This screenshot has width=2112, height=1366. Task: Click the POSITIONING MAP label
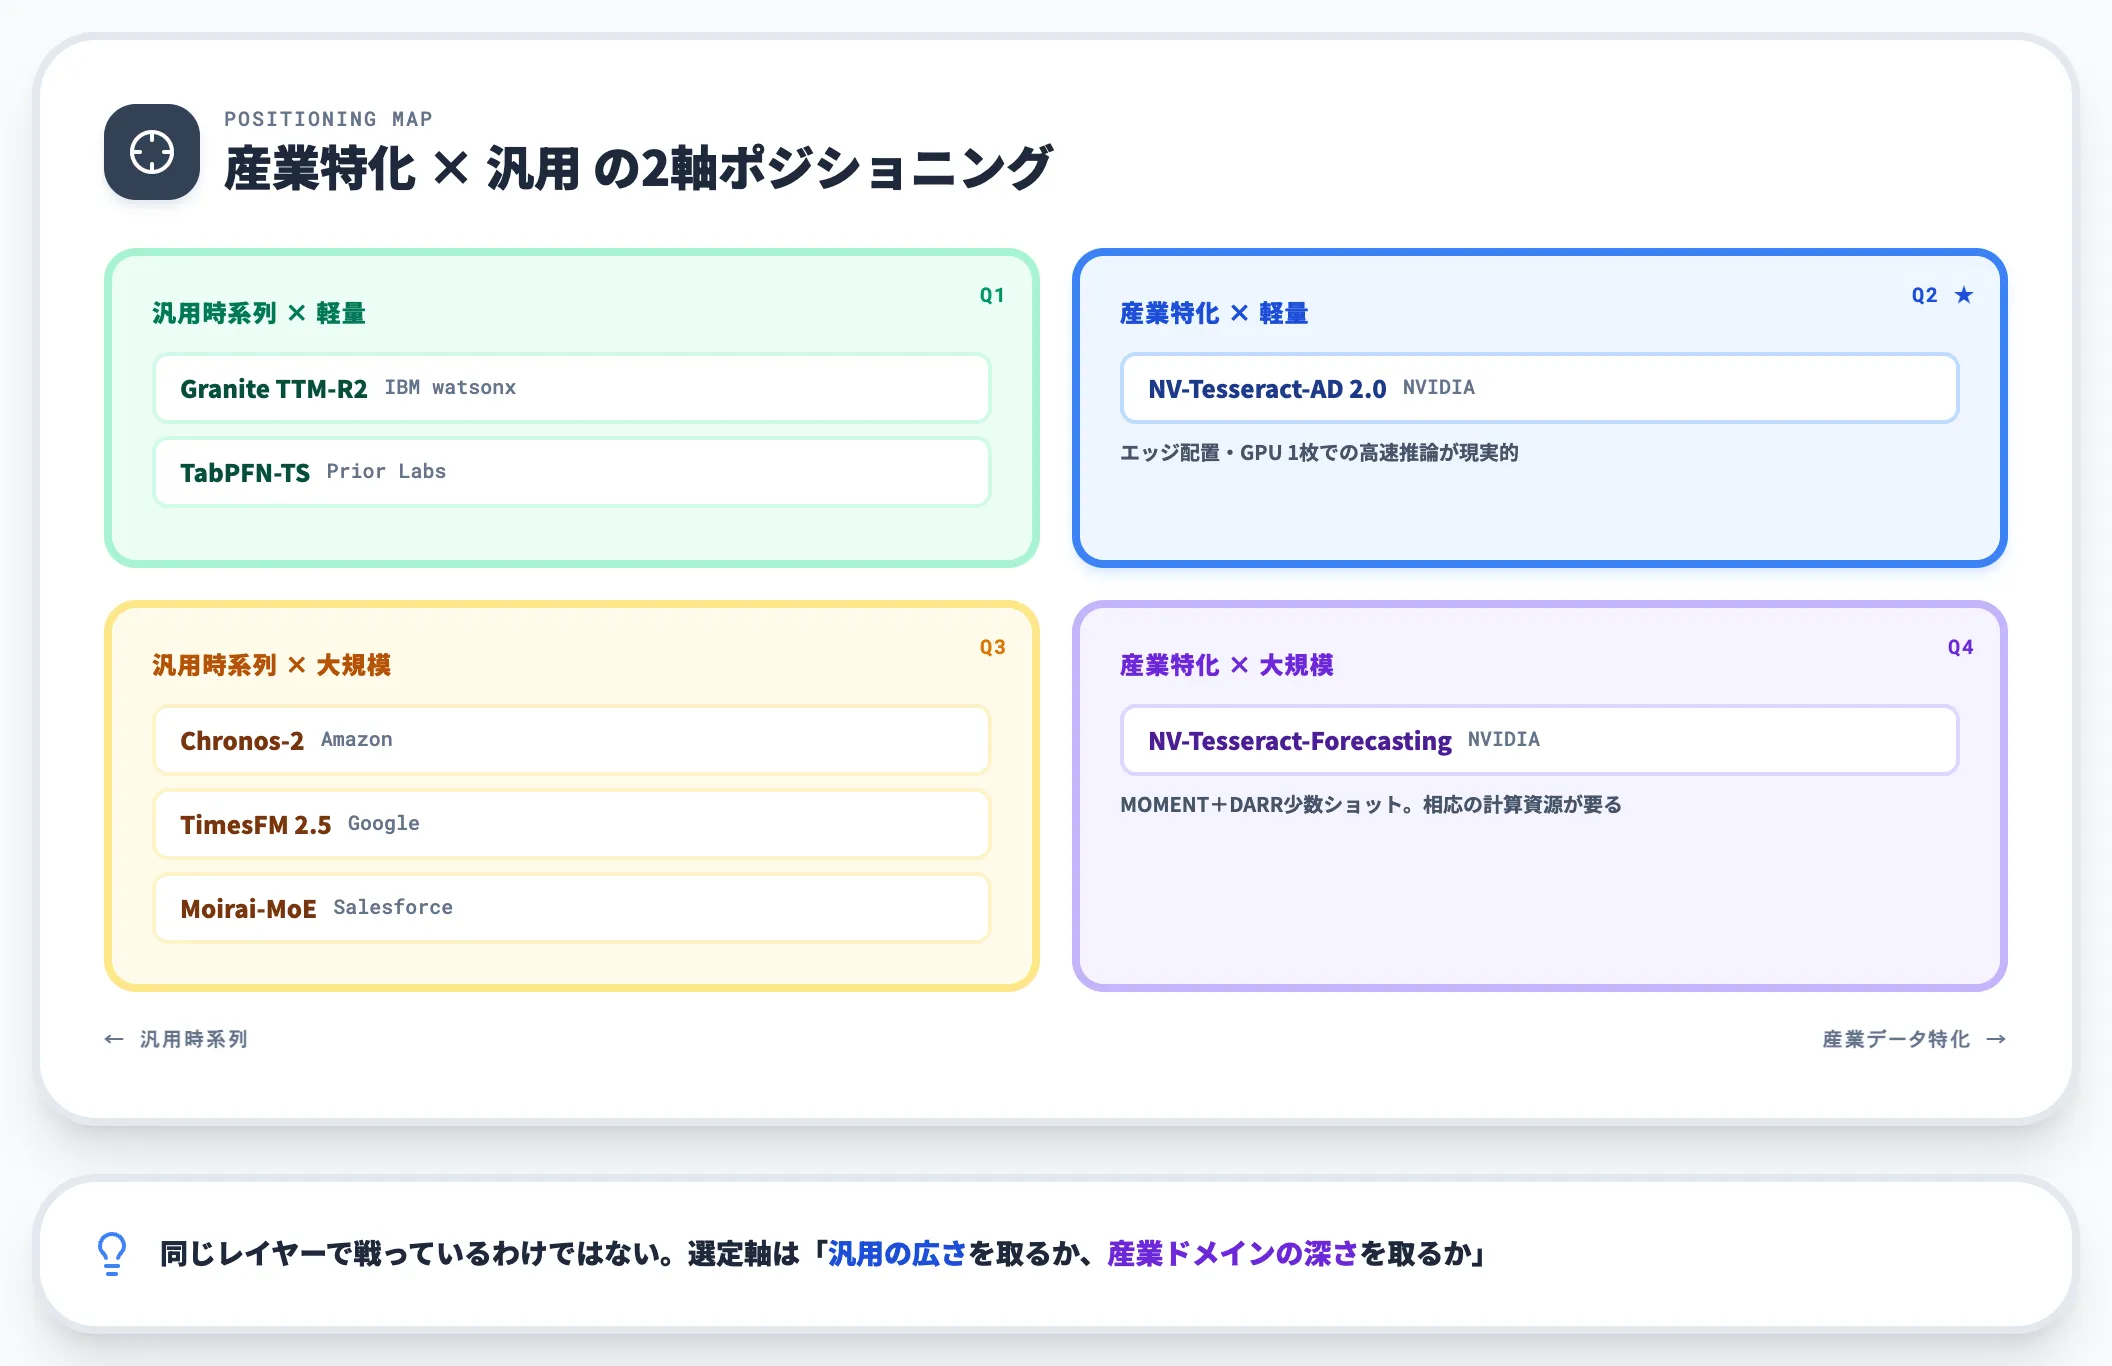click(328, 119)
